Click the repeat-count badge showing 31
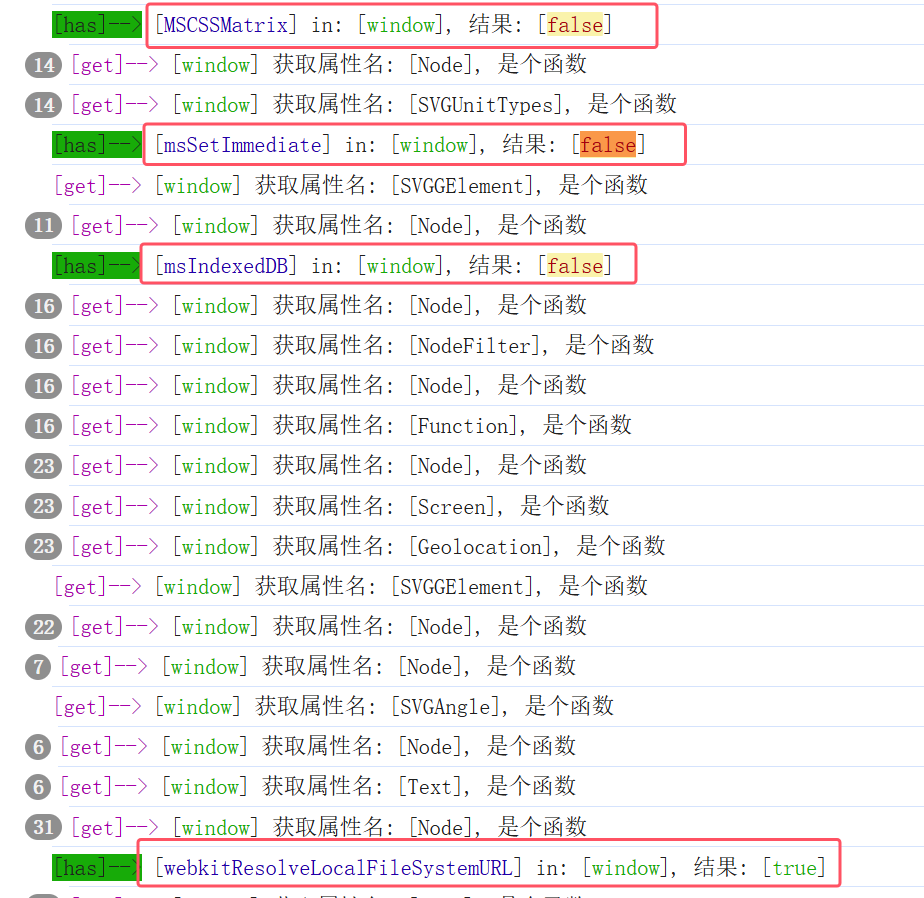The width and height of the screenshot is (924, 898). point(43,828)
